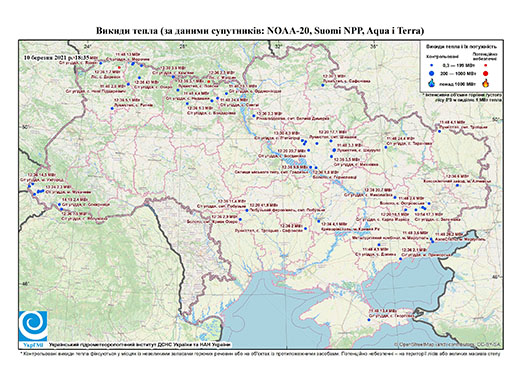Click the '36°' longitude grid label
Screen dimensions: 520x368
pos(374,46)
